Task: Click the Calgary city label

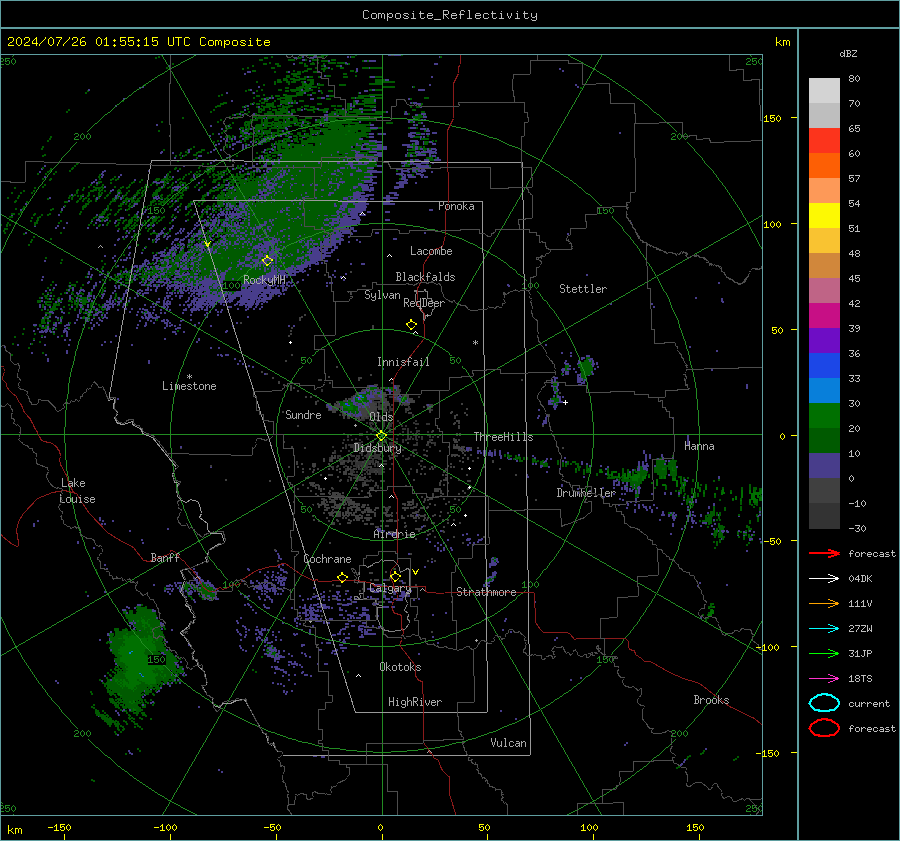Action: [390, 588]
